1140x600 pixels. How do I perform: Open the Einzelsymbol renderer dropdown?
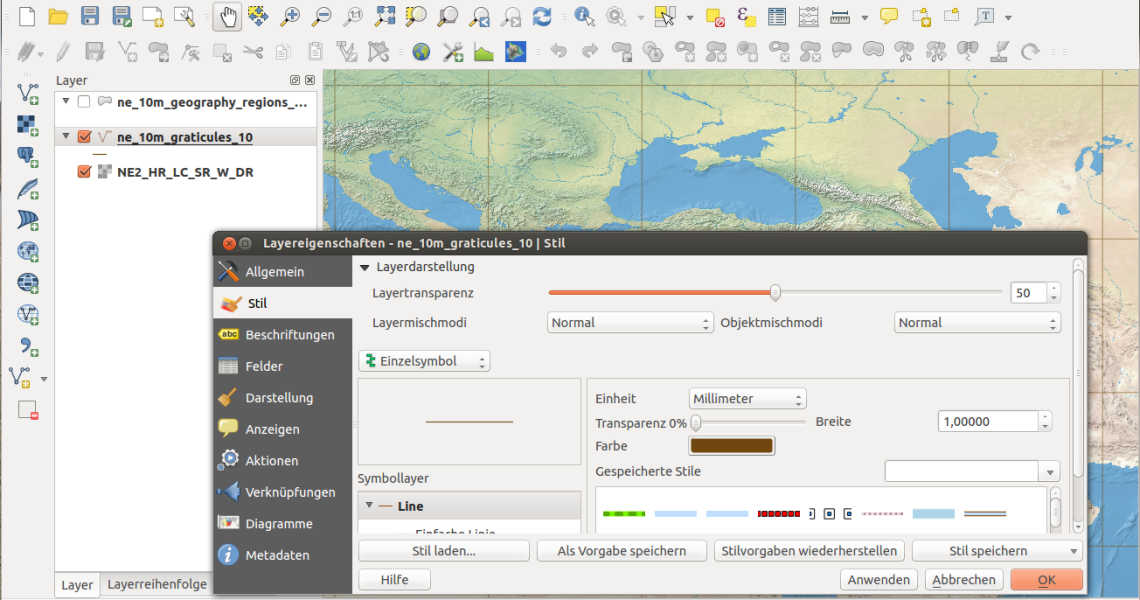point(424,361)
